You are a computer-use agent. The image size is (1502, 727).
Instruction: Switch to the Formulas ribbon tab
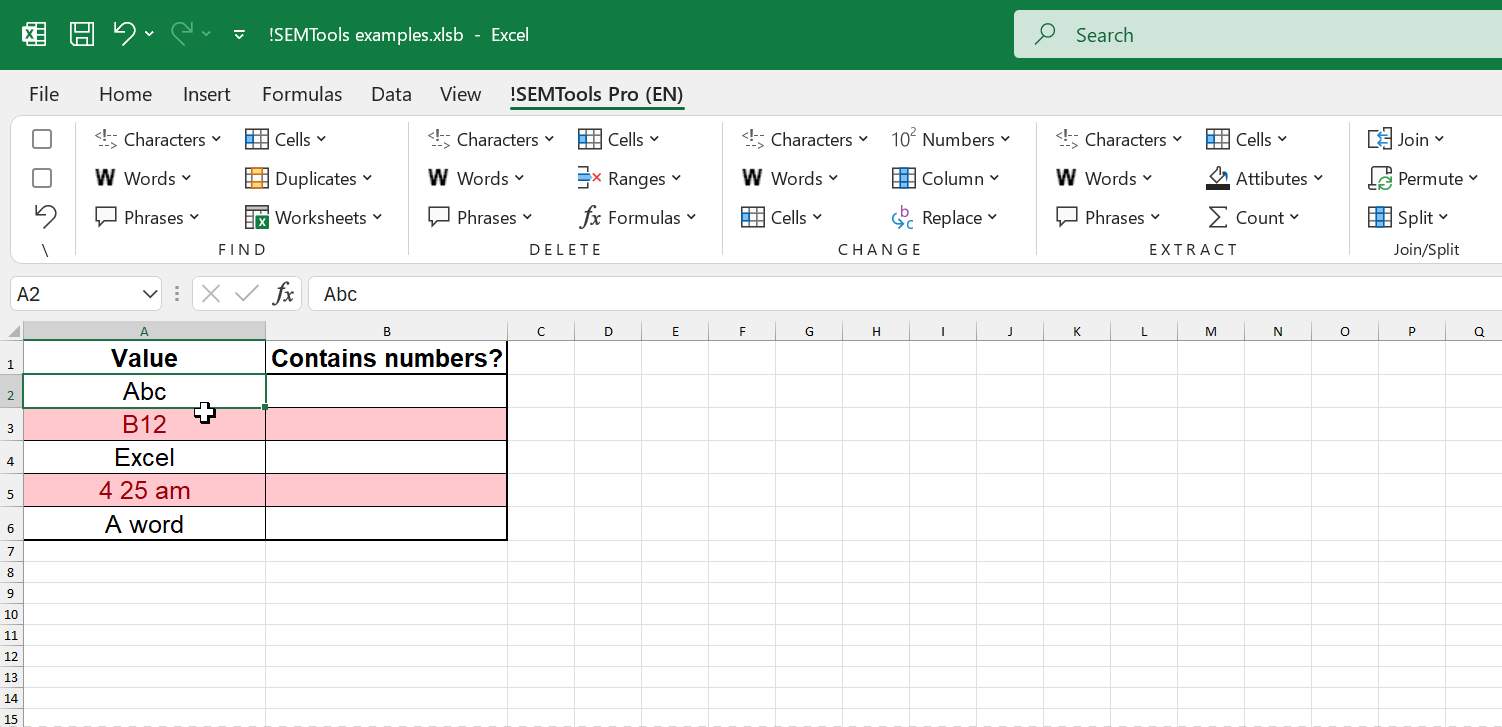pyautogui.click(x=302, y=94)
